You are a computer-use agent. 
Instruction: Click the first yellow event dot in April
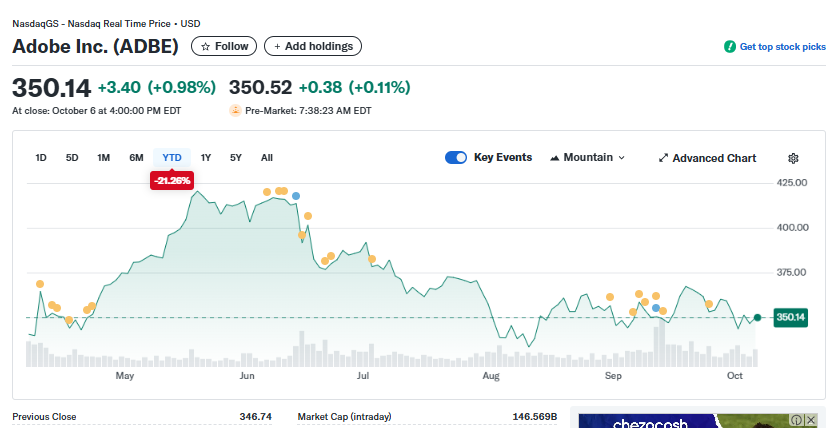point(40,284)
